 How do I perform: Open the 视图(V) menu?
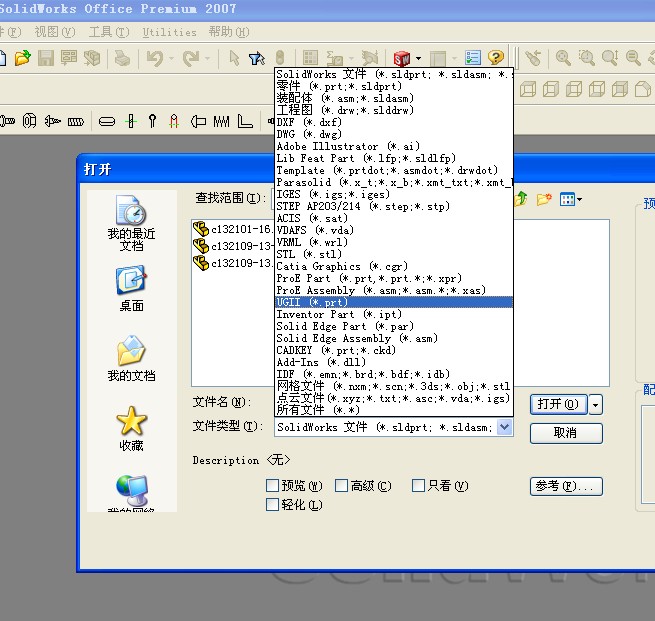pyautogui.click(x=55, y=32)
